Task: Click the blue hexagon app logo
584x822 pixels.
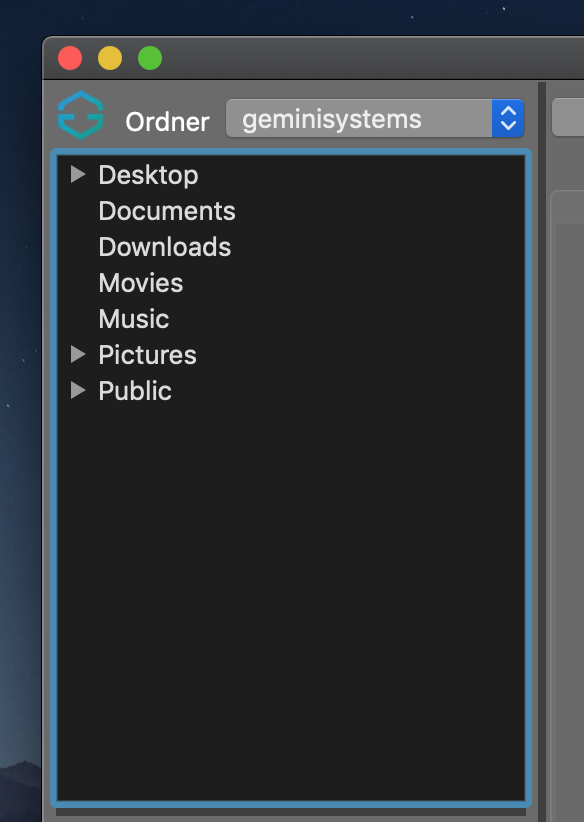Action: [81, 115]
